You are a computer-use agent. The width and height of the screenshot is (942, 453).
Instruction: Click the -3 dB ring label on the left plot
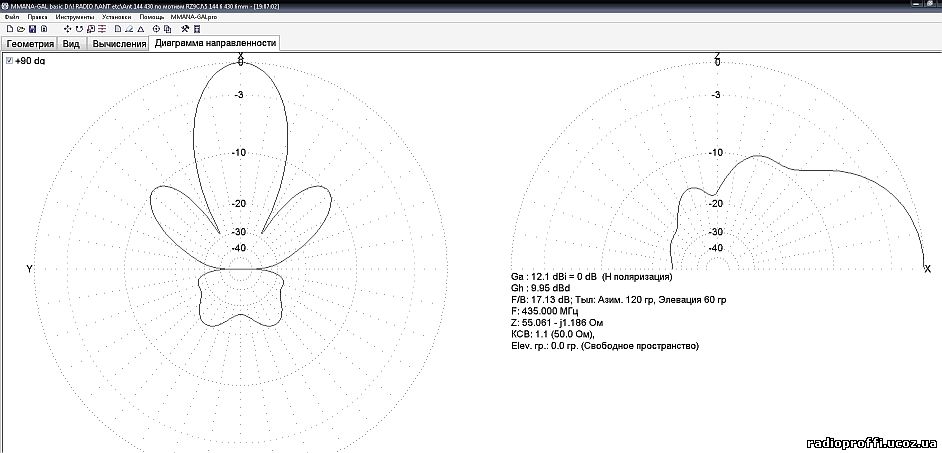pyautogui.click(x=239, y=95)
